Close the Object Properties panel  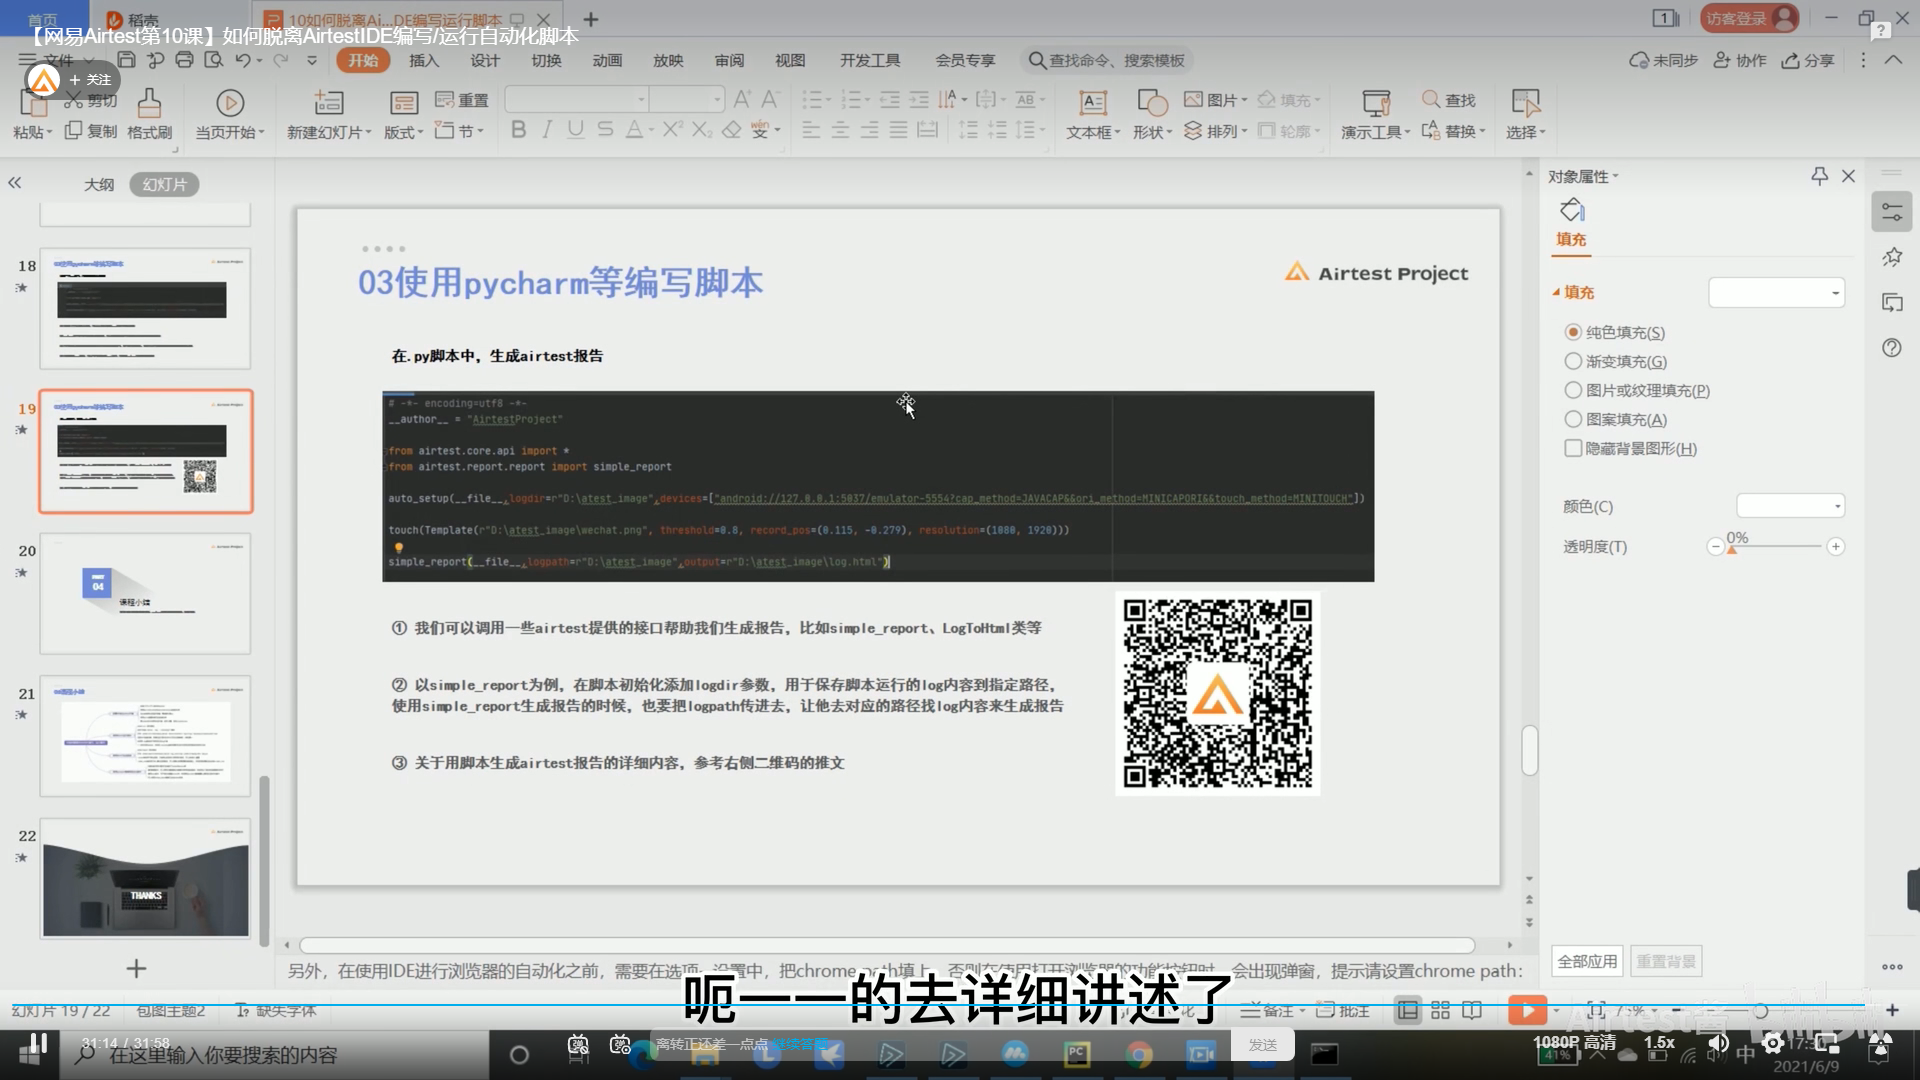pos(1848,176)
